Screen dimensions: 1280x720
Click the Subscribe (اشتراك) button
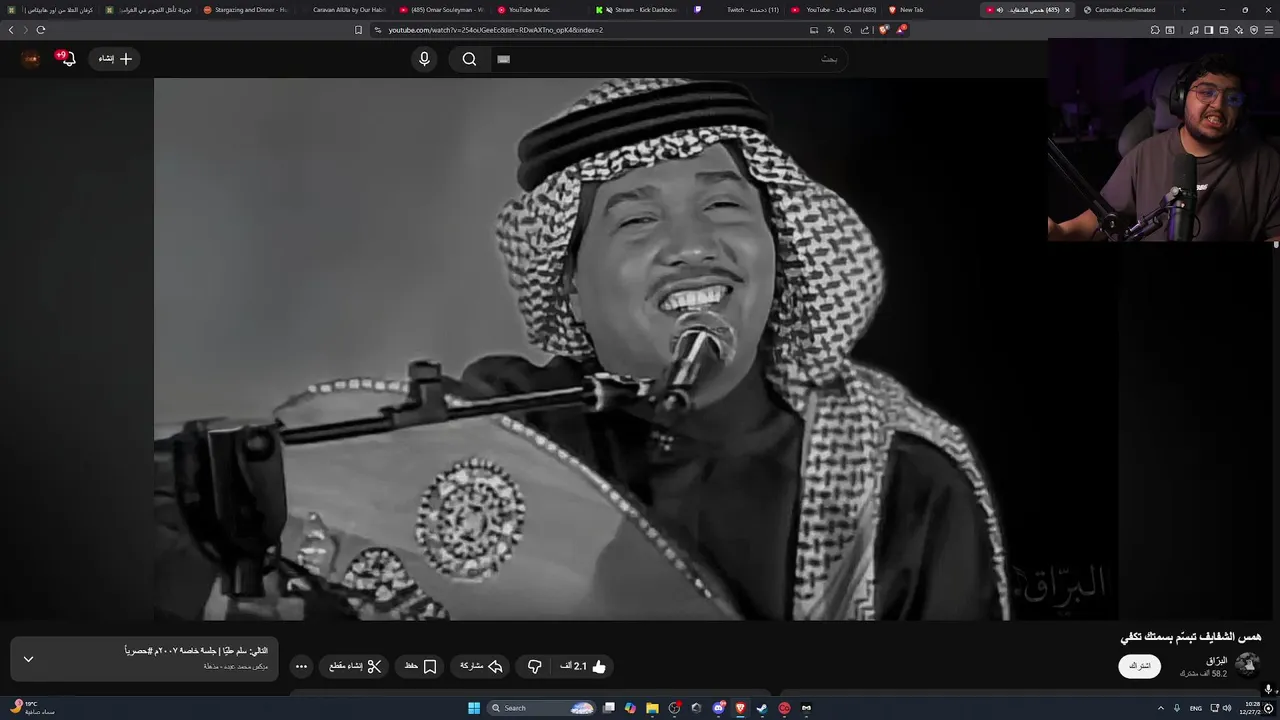pyautogui.click(x=1140, y=666)
